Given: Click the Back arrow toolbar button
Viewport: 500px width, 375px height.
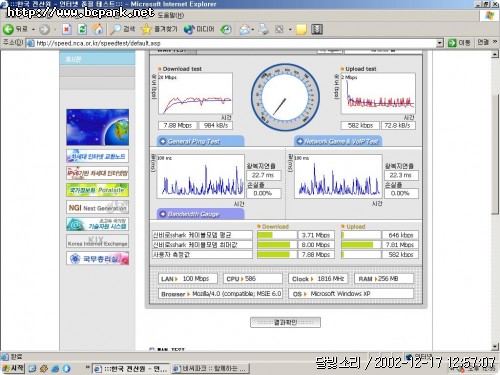Looking at the screenshot, I should [x=8, y=29].
